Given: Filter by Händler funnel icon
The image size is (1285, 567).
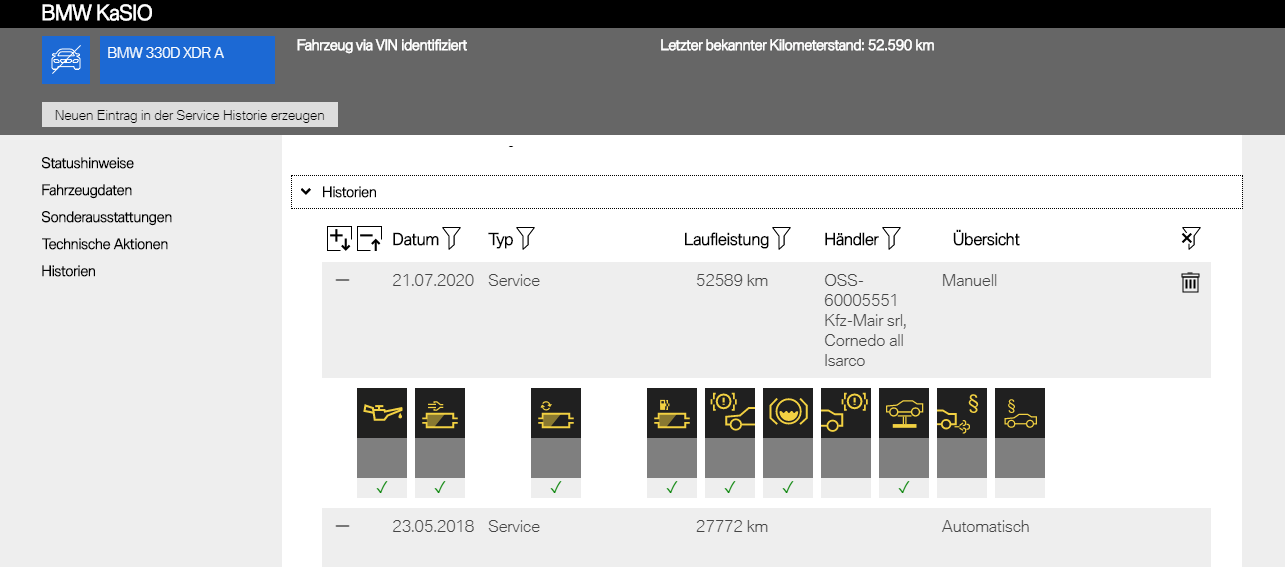Looking at the screenshot, I should (x=891, y=238).
